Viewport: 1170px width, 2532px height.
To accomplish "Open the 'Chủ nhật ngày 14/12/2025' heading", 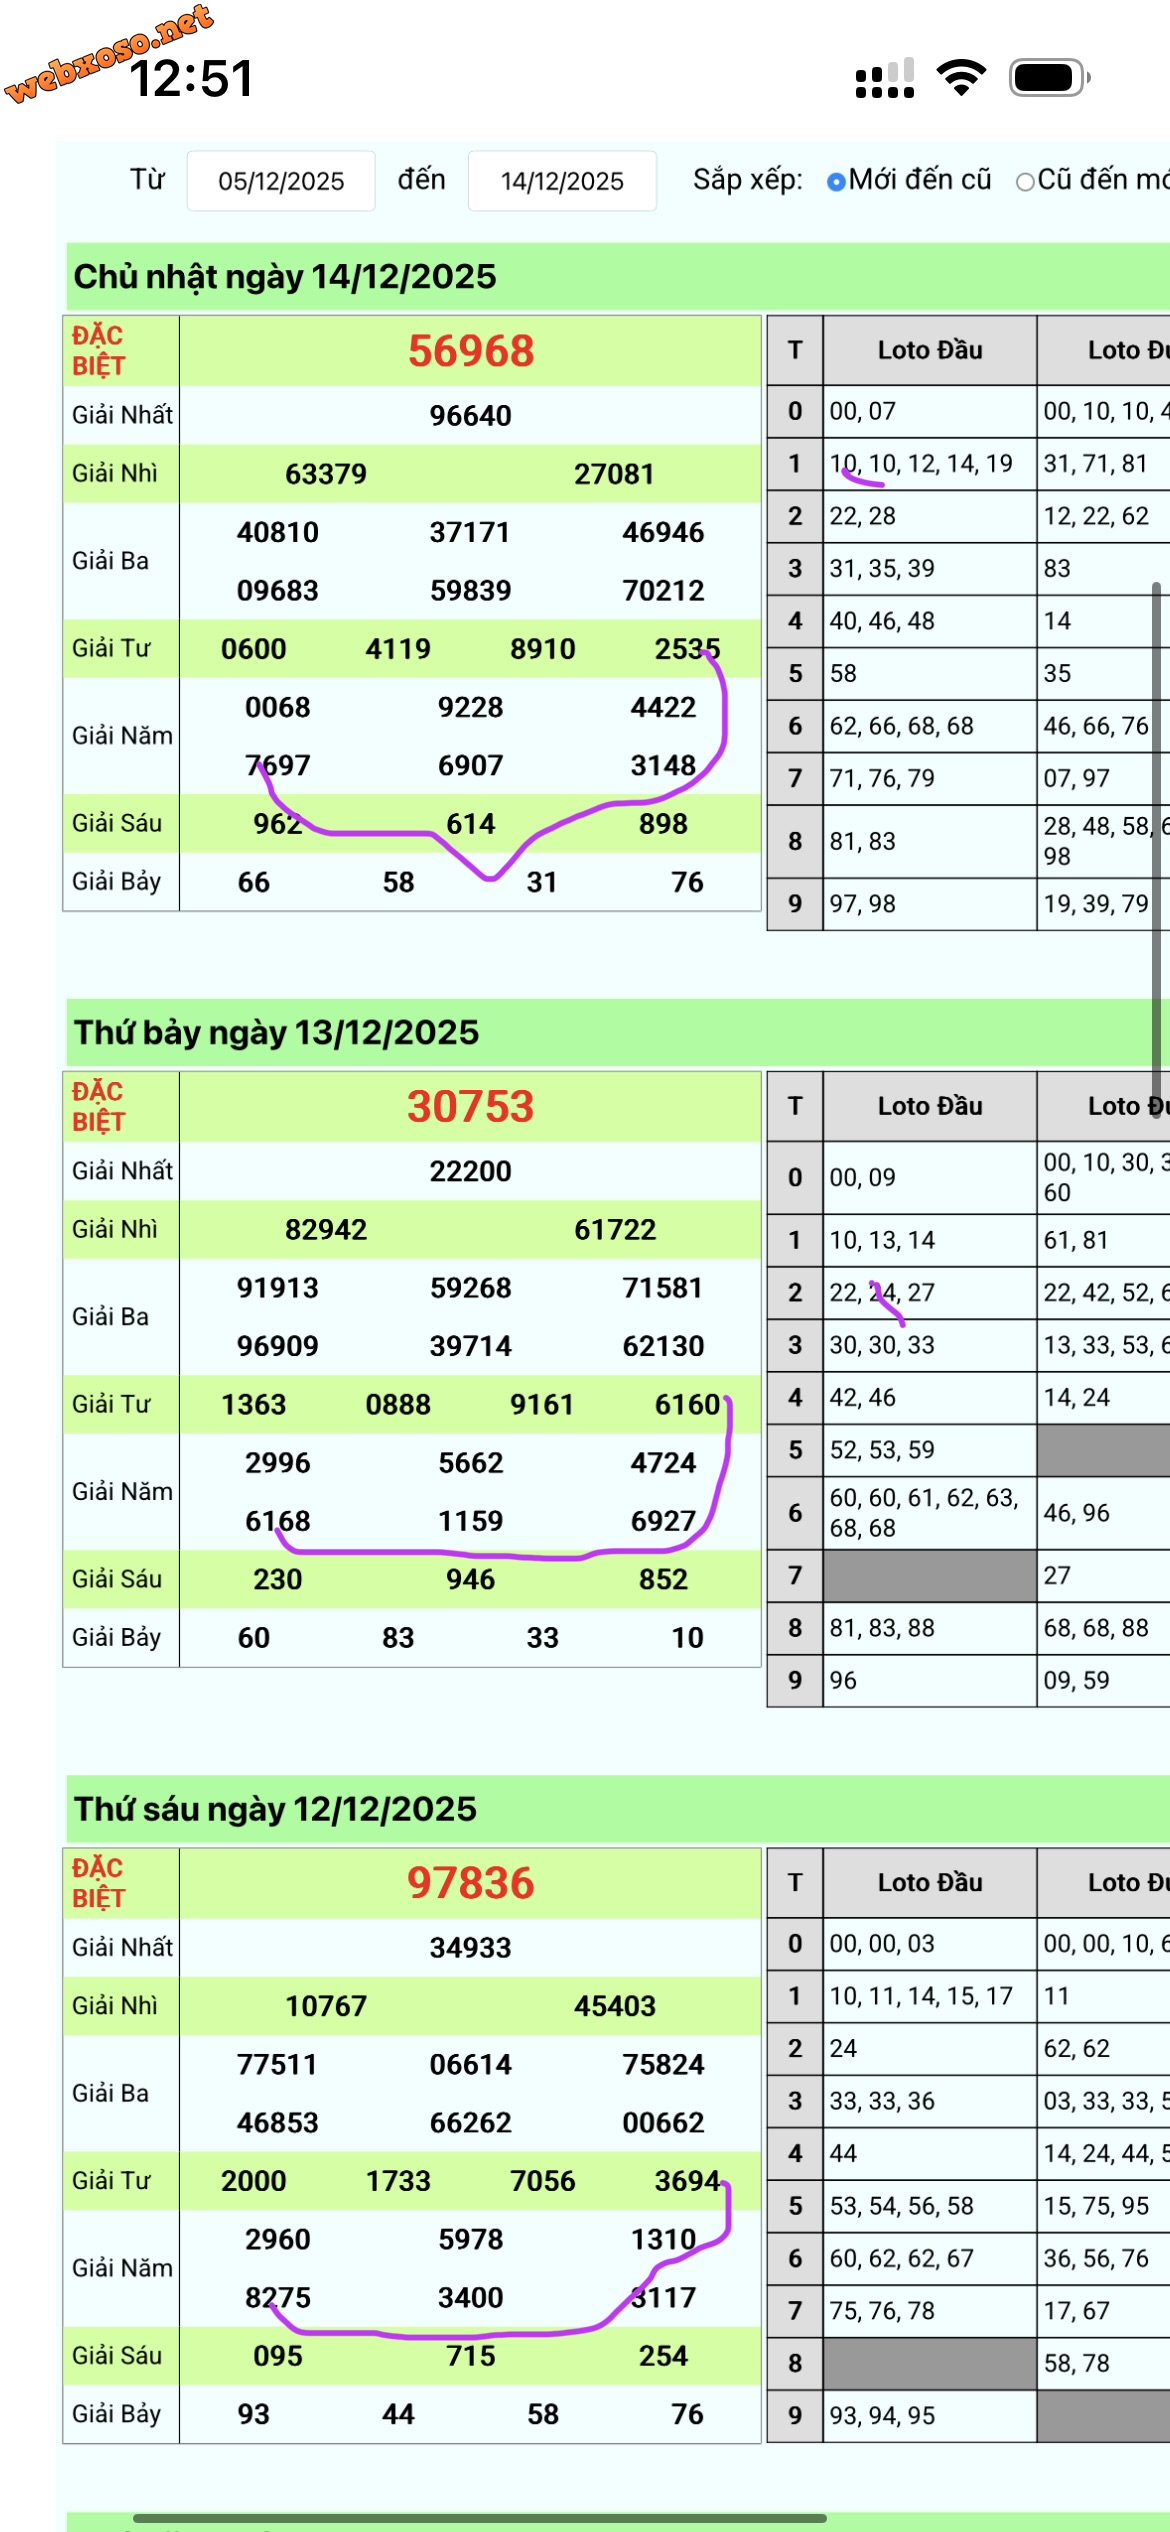I will pyautogui.click(x=285, y=277).
